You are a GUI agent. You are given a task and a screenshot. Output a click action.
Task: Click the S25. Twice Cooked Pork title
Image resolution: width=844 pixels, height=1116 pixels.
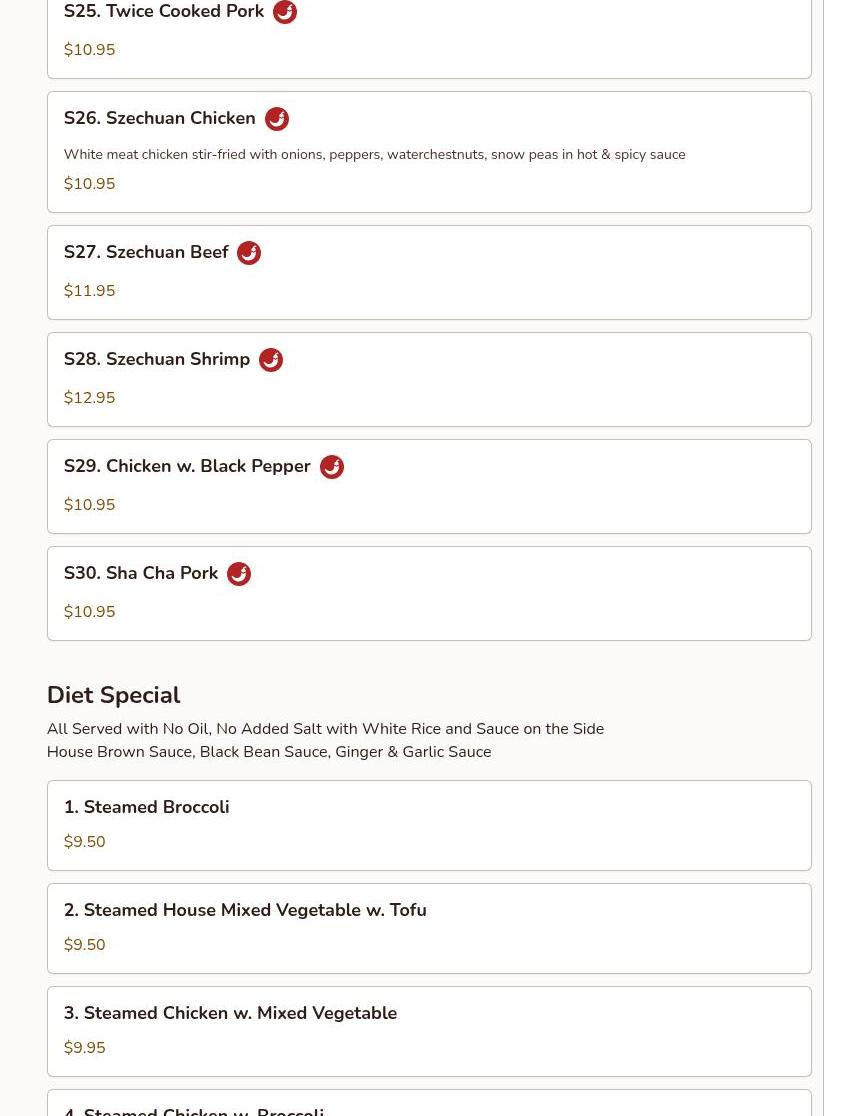coord(164,11)
